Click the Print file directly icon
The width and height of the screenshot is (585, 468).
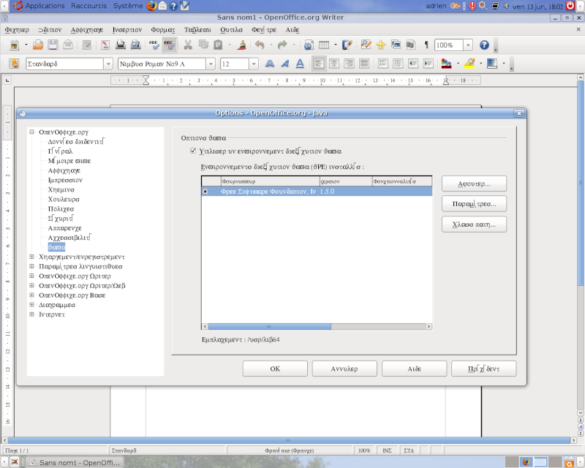[120, 45]
